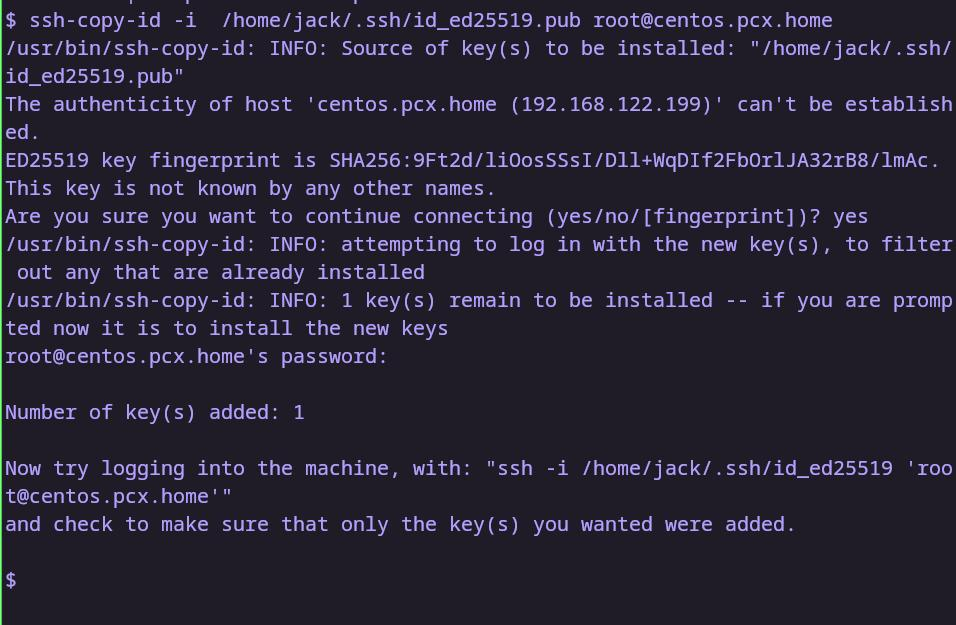Click the SHA256 key fingerprint string
956x625 pixels.
tap(634, 160)
